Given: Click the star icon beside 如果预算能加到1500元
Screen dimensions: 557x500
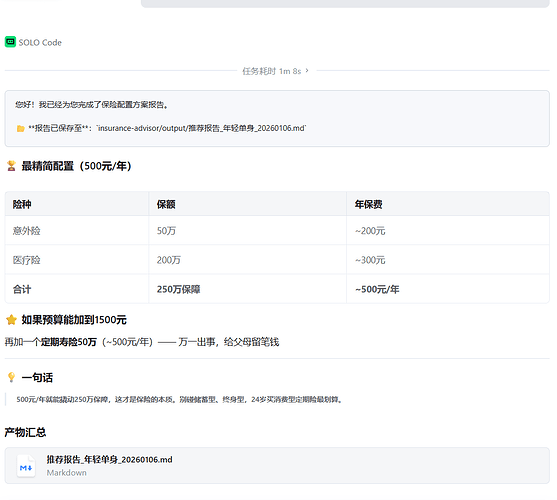Looking at the screenshot, I should [x=11, y=320].
